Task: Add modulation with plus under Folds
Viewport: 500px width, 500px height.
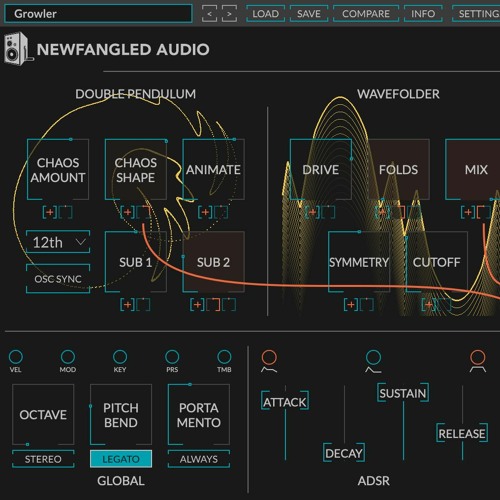Action: point(382,212)
